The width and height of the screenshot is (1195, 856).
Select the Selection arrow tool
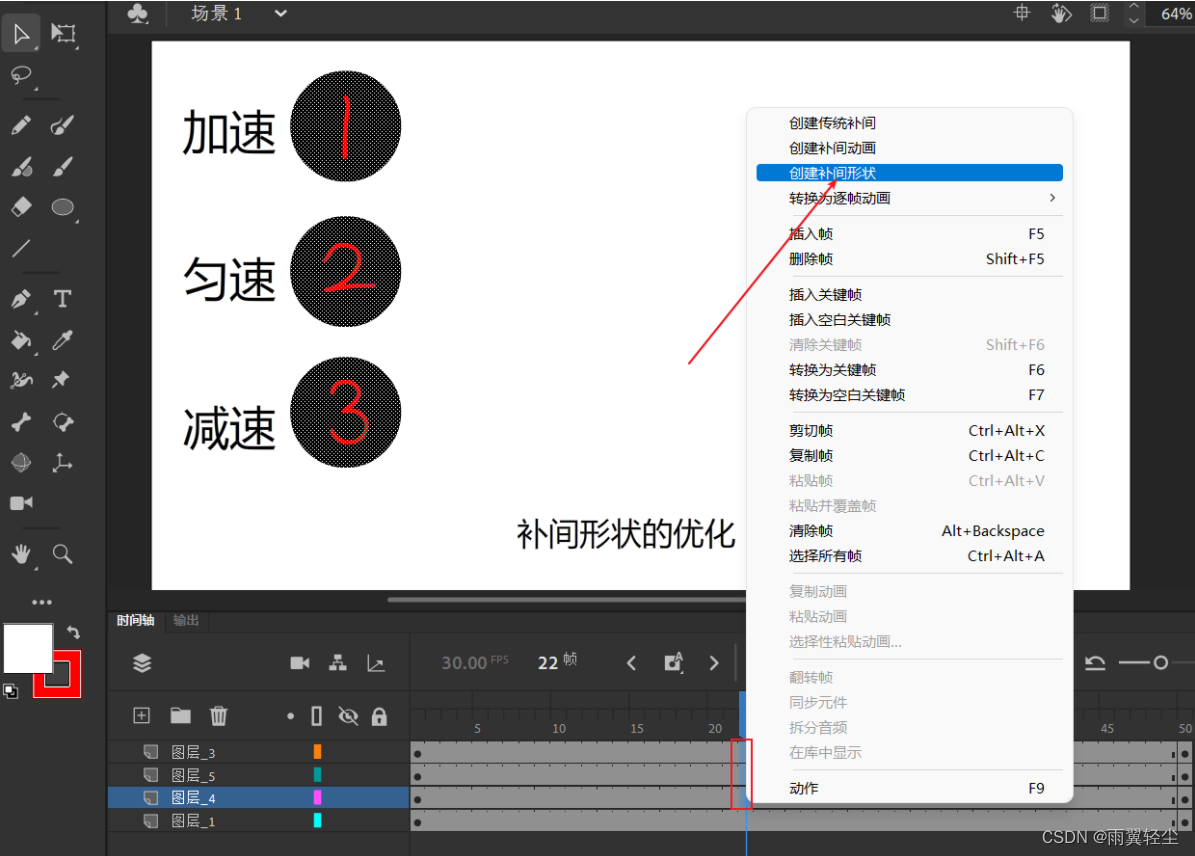coord(21,34)
